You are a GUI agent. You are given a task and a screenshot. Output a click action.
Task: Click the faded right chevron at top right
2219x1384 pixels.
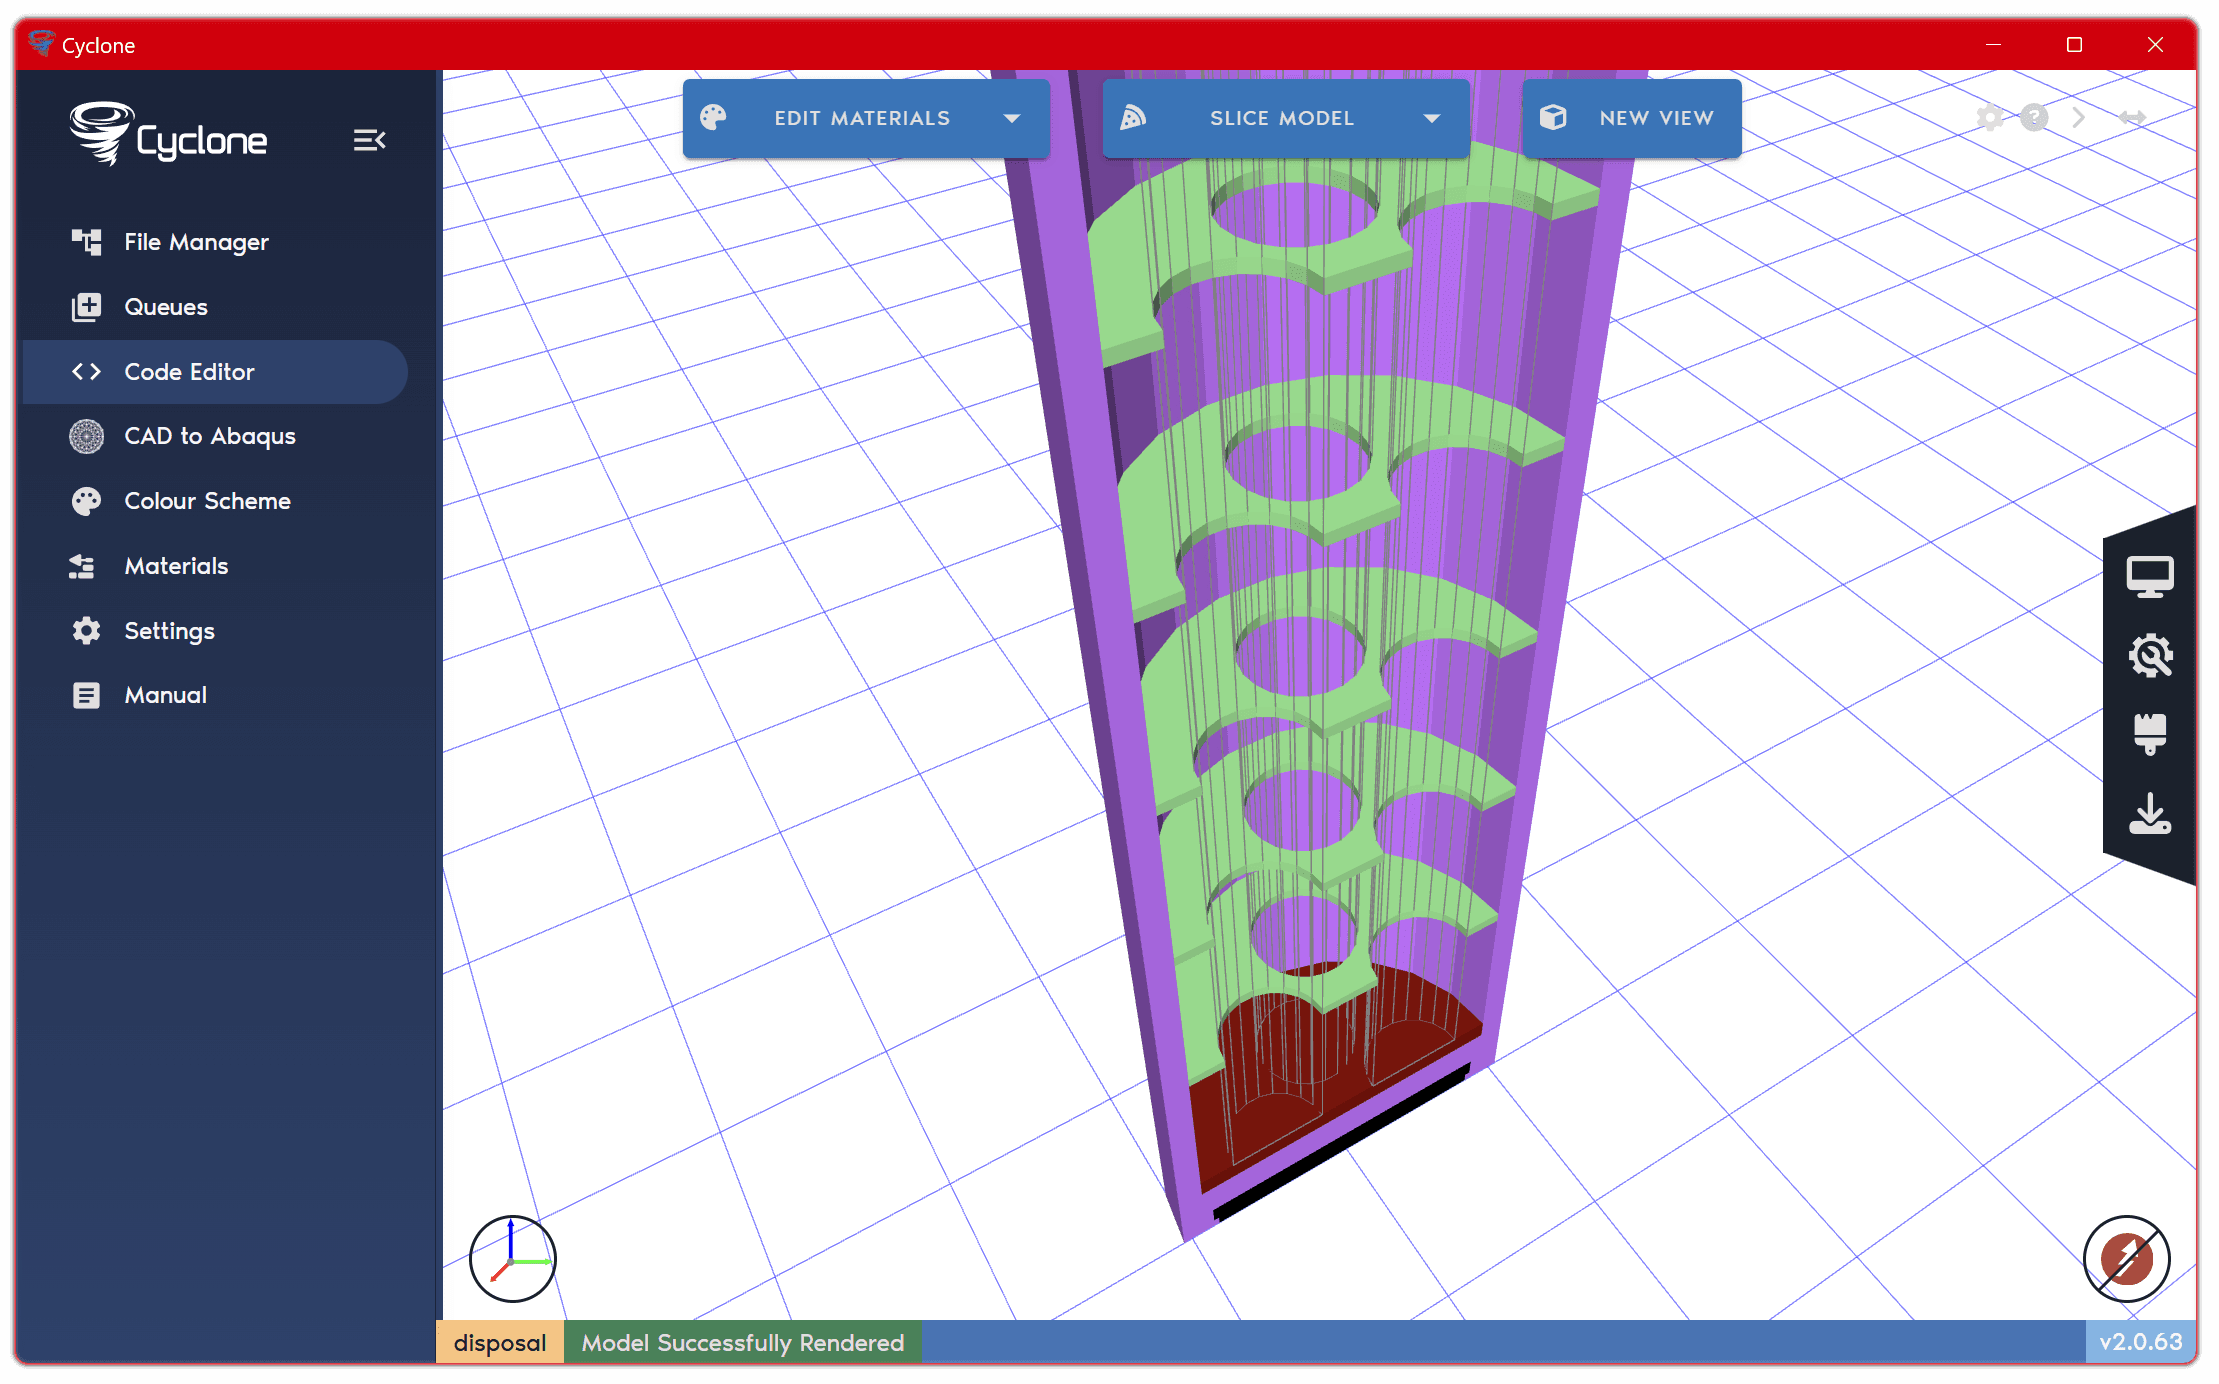tap(2079, 118)
